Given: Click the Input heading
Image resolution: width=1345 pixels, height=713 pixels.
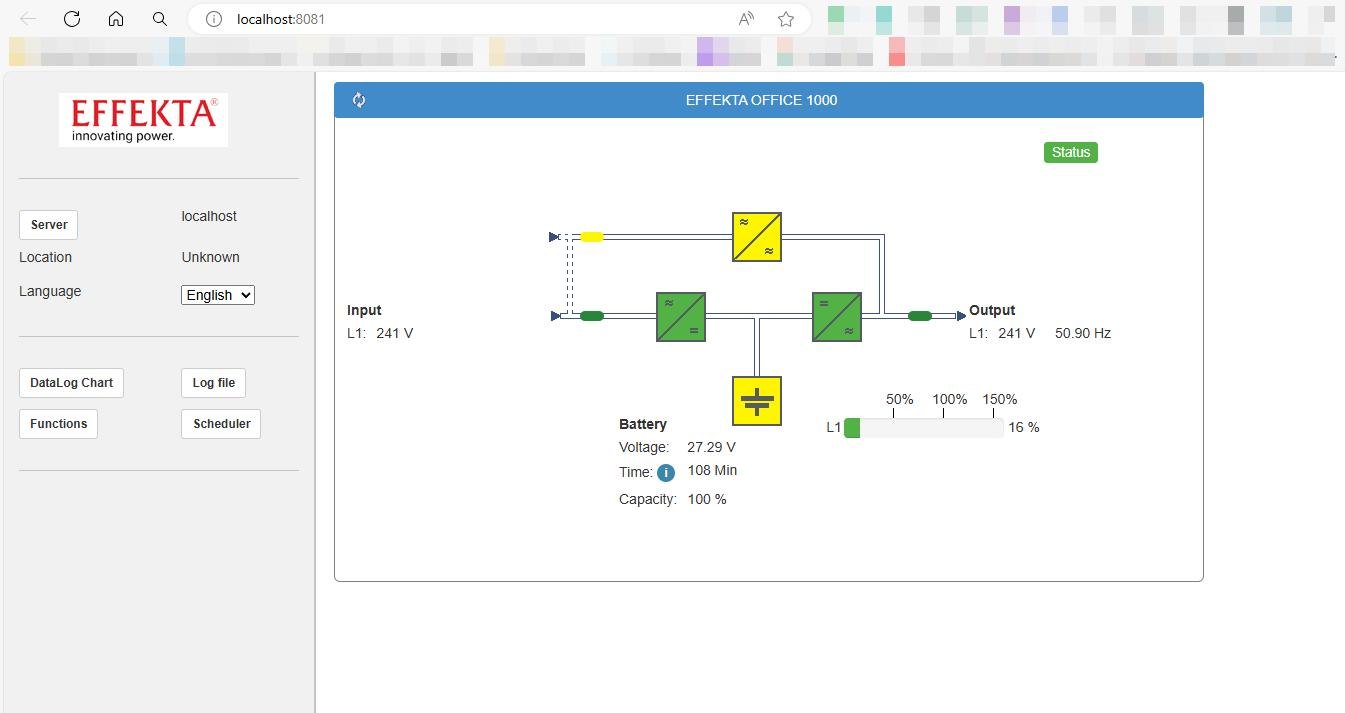Looking at the screenshot, I should [x=364, y=310].
